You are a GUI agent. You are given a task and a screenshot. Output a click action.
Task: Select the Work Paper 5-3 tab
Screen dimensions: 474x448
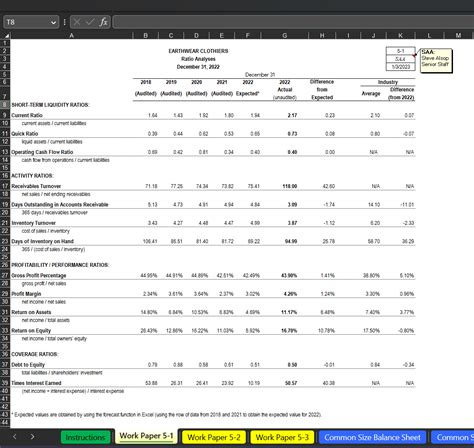pos(282,437)
